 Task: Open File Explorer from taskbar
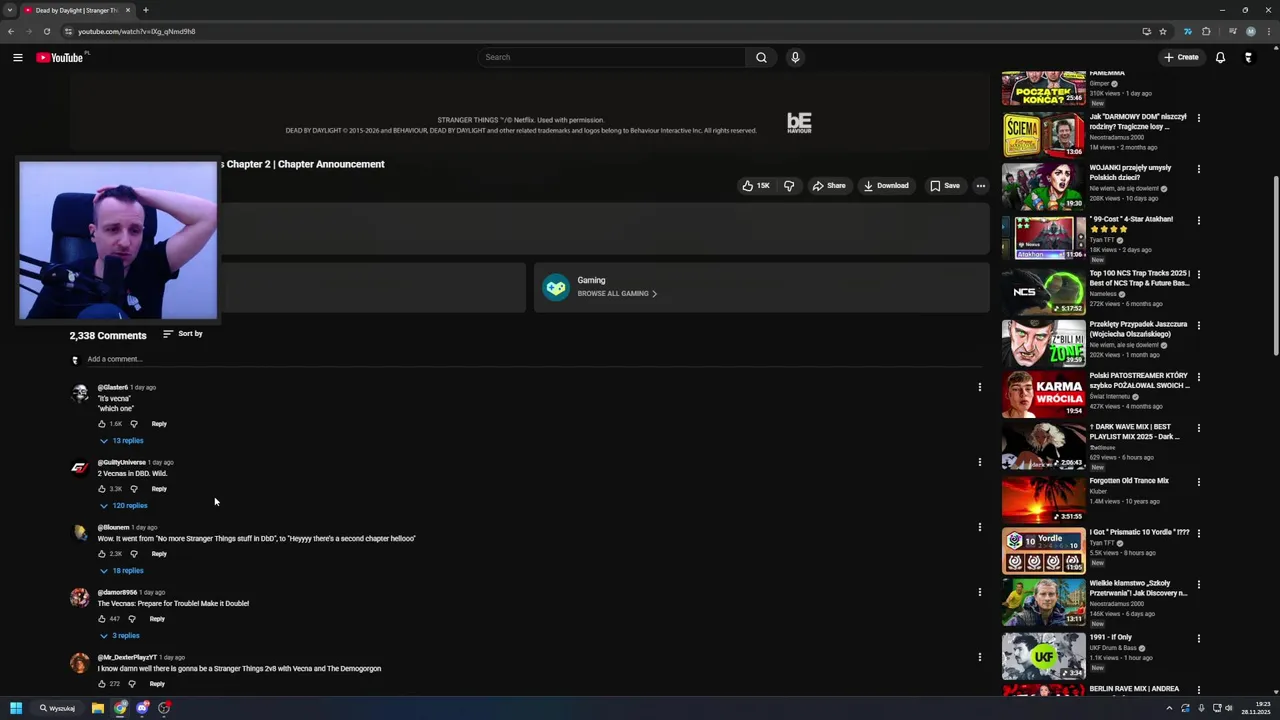[97, 708]
